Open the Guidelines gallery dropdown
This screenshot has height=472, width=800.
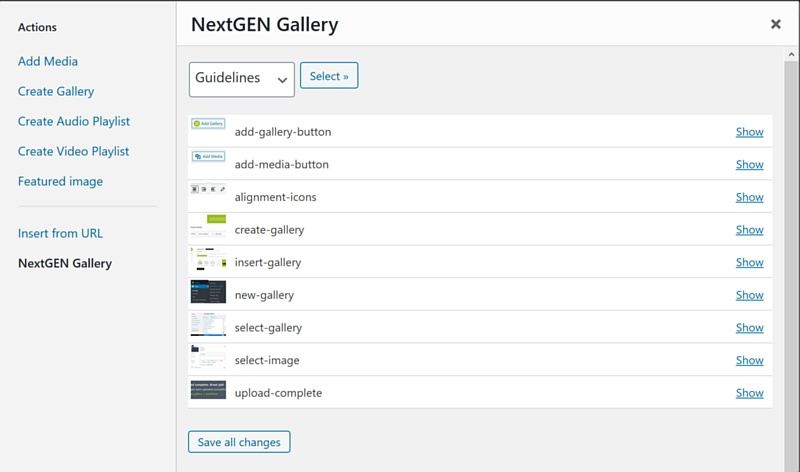click(241, 79)
